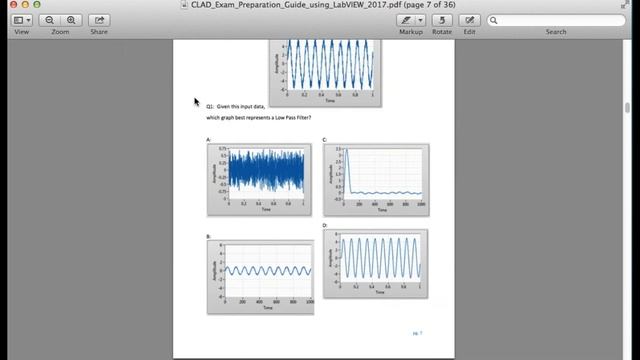Open the View sidebar options button

18,20
